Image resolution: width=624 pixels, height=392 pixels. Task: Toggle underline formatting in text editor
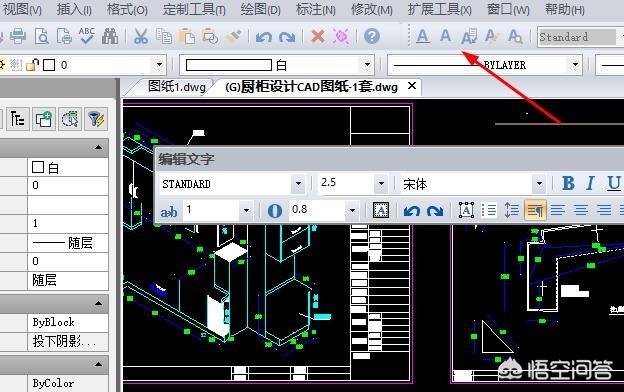point(614,183)
